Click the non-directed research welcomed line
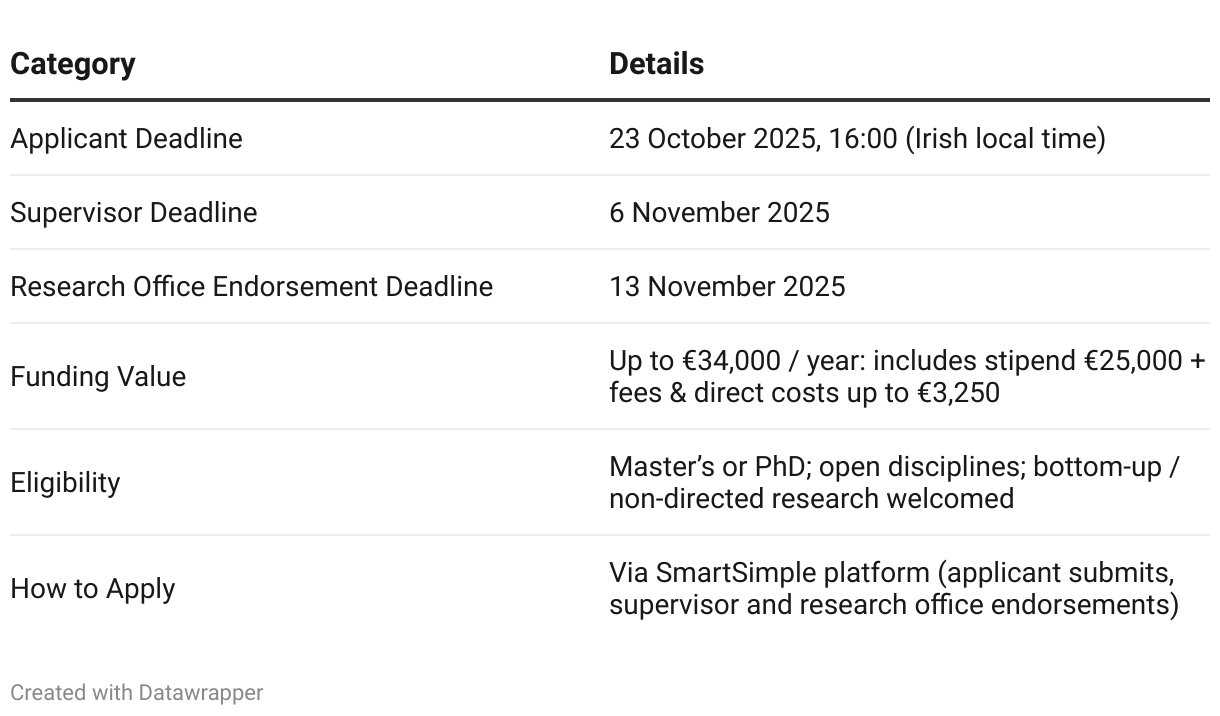This screenshot has height=716, width=1220. tap(811, 498)
